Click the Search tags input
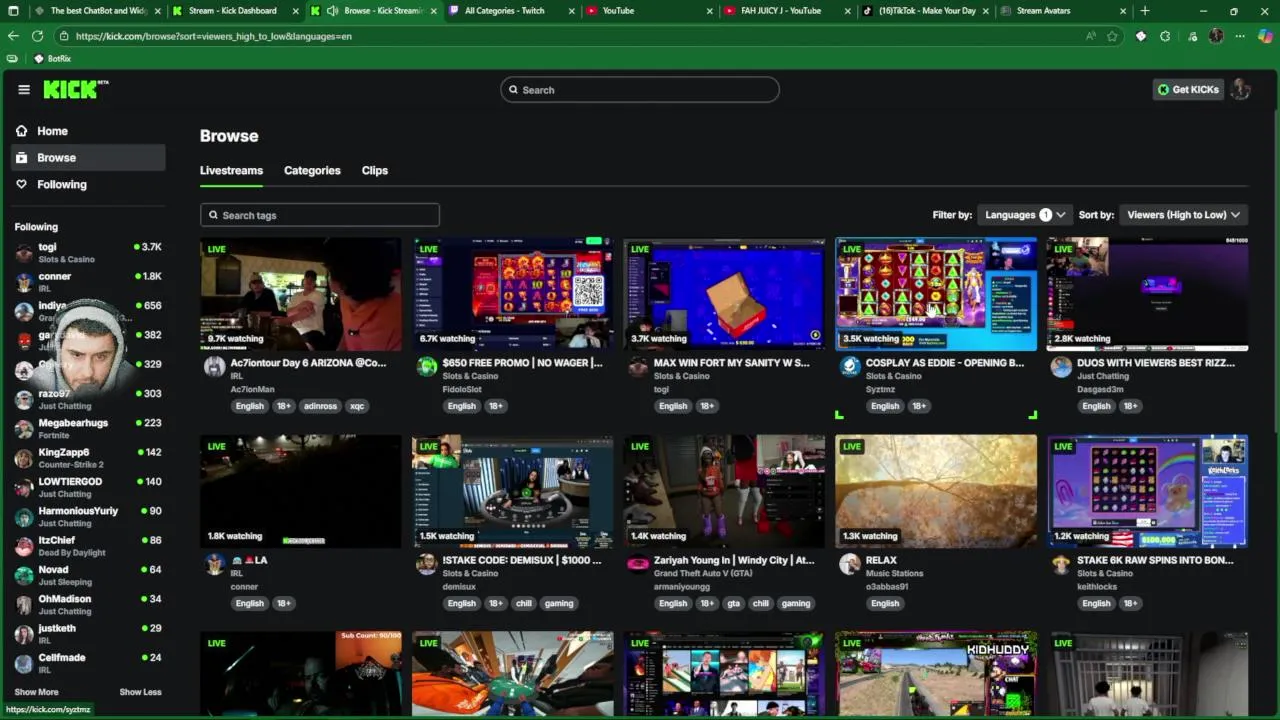 (320, 215)
